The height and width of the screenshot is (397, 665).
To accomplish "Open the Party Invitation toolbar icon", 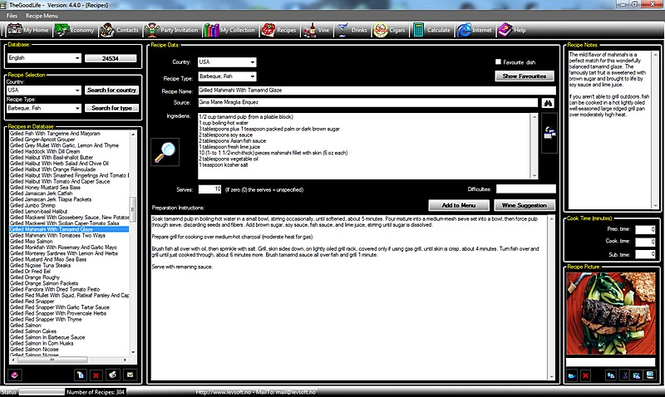I will coord(171,30).
